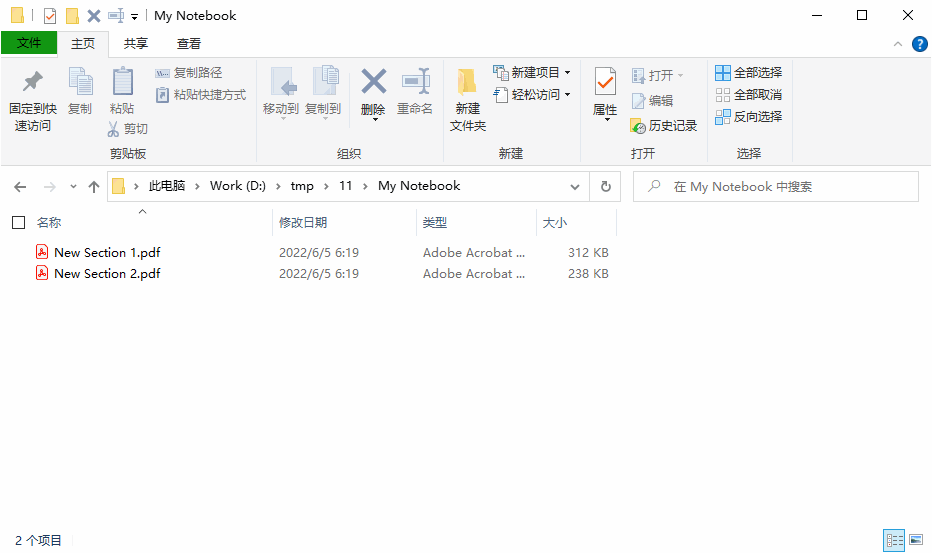Image resolution: width=932 pixels, height=553 pixels.
Task: Pin folder to Quick access
Action: pos(33,99)
